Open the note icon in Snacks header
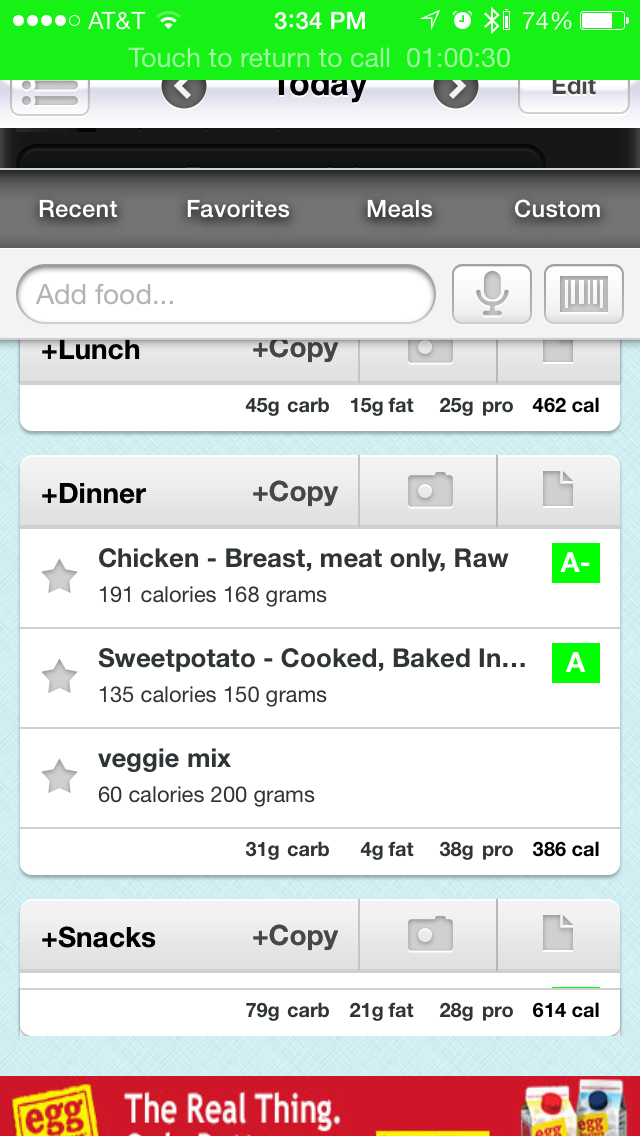This screenshot has height=1136, width=640. [558, 933]
